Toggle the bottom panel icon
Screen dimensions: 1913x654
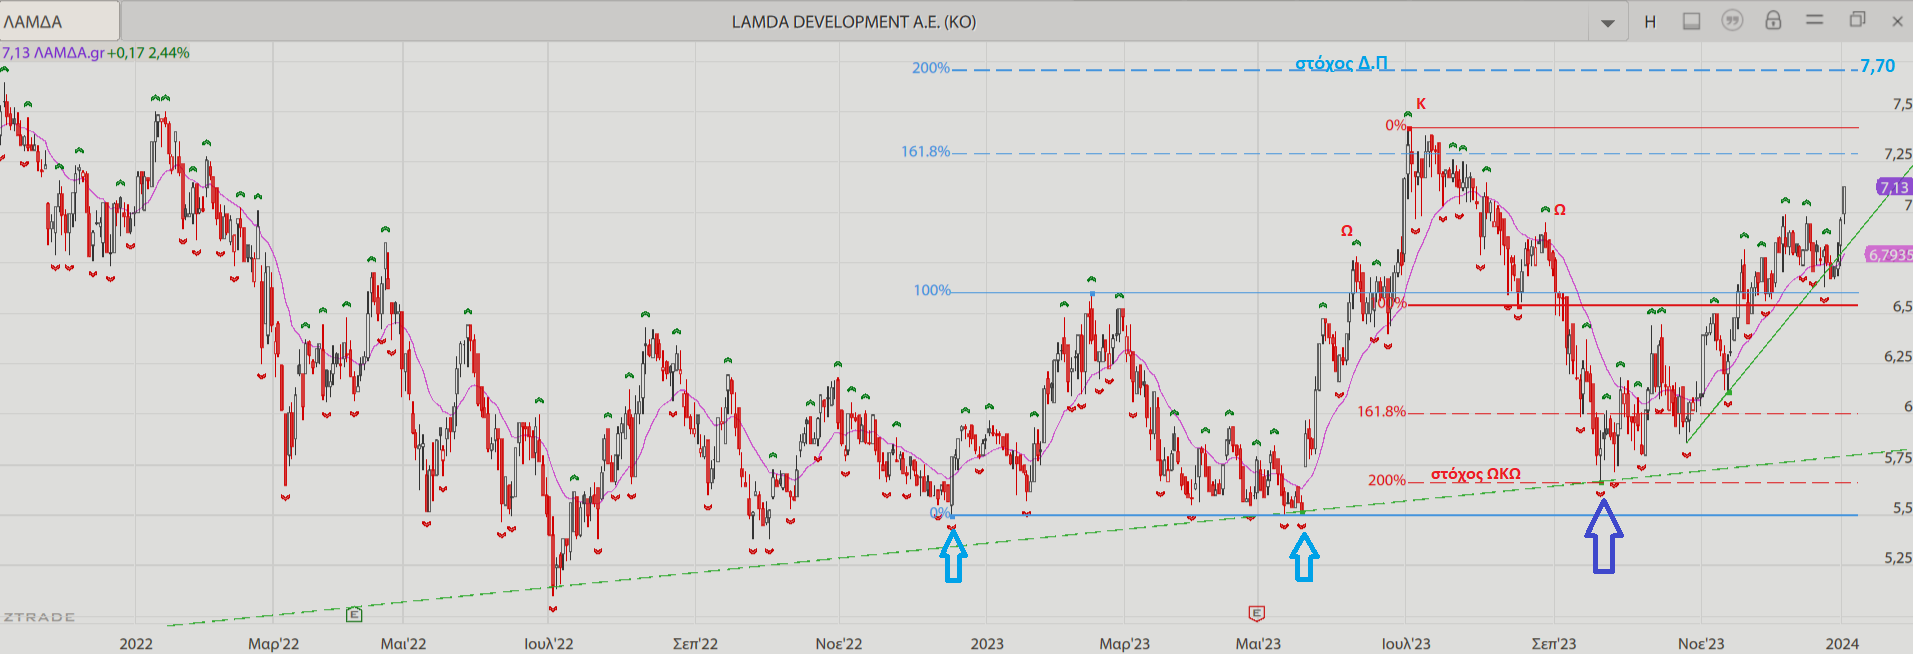(1691, 21)
